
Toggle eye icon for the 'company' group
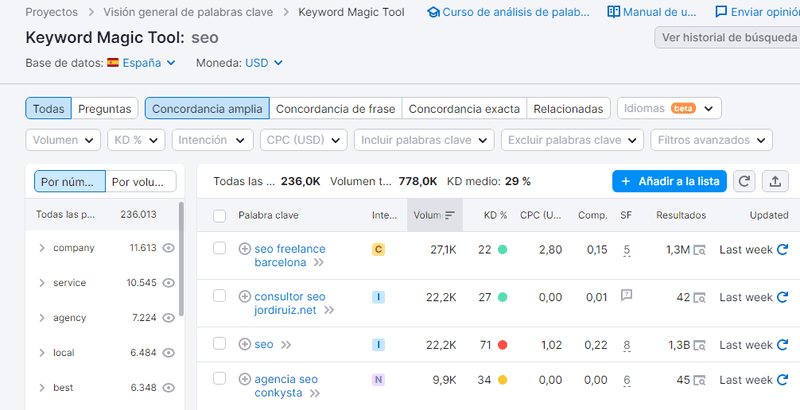(168, 248)
